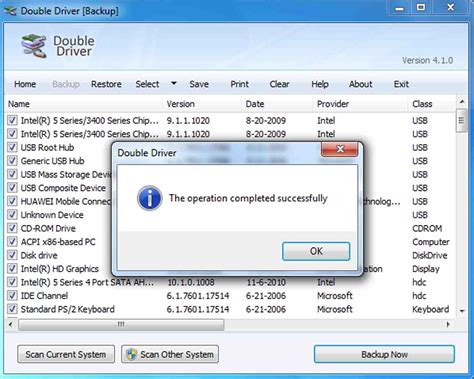
Task: Click the 11-6-2010 date cell
Action: click(x=266, y=282)
